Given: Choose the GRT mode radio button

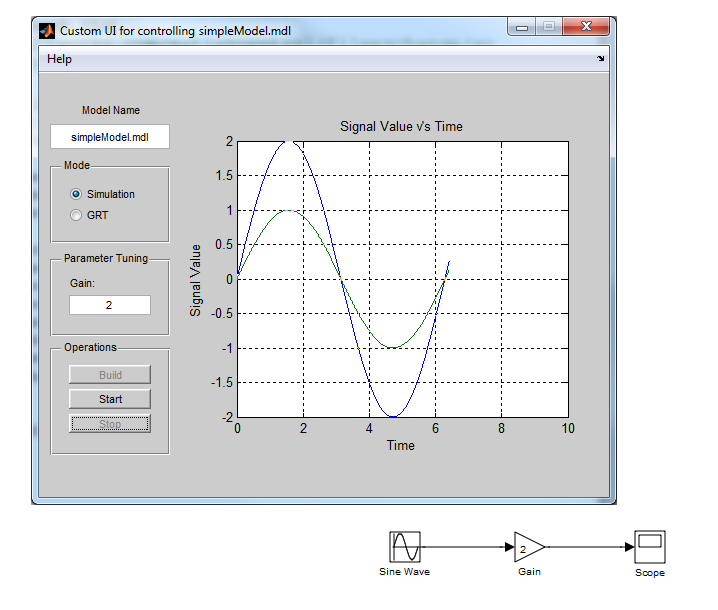Looking at the screenshot, I should pyautogui.click(x=76, y=215).
